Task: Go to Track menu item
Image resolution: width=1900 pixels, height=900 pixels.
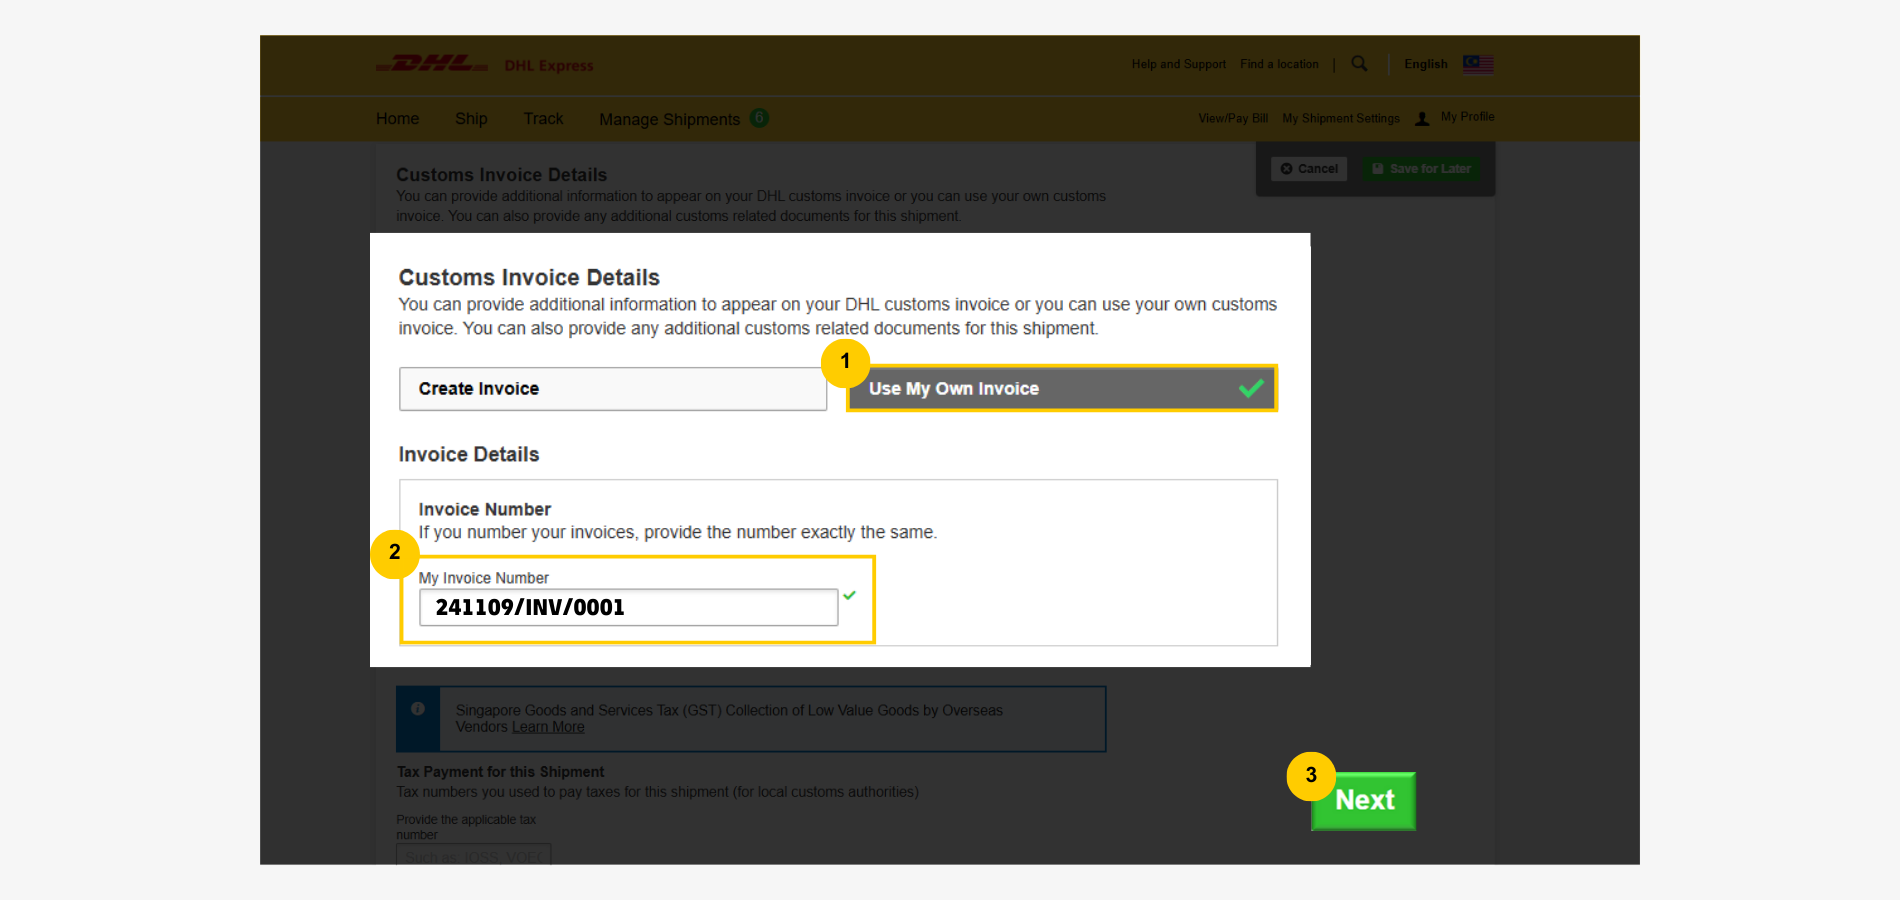Action: coord(543,118)
